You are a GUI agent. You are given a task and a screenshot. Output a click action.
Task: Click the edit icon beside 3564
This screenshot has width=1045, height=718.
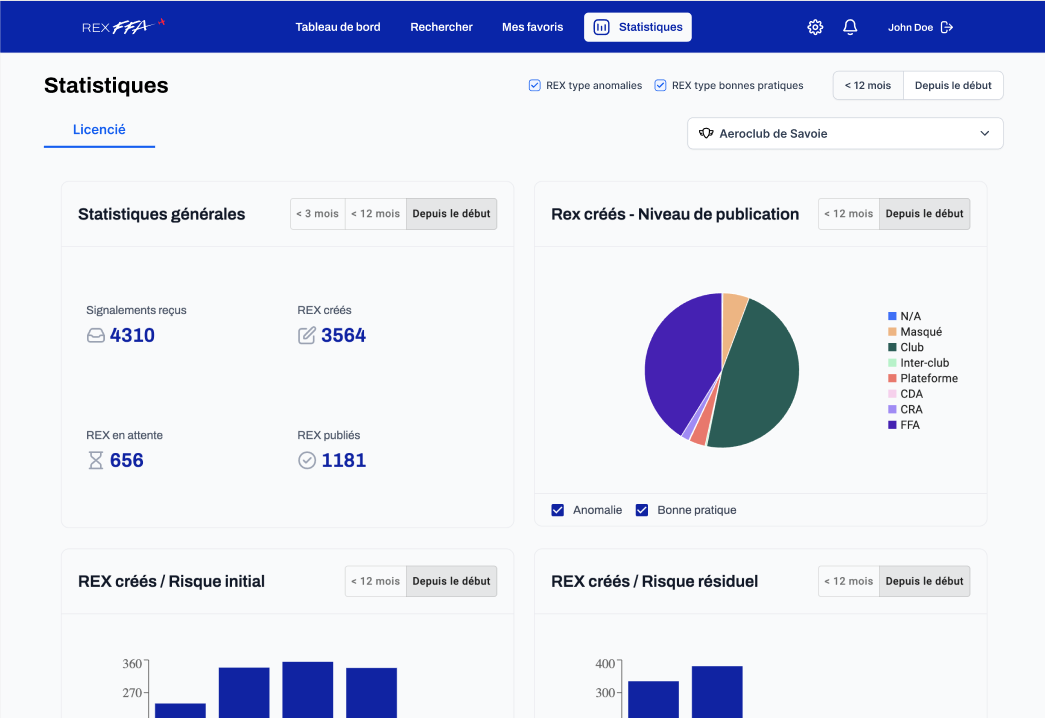pos(307,335)
